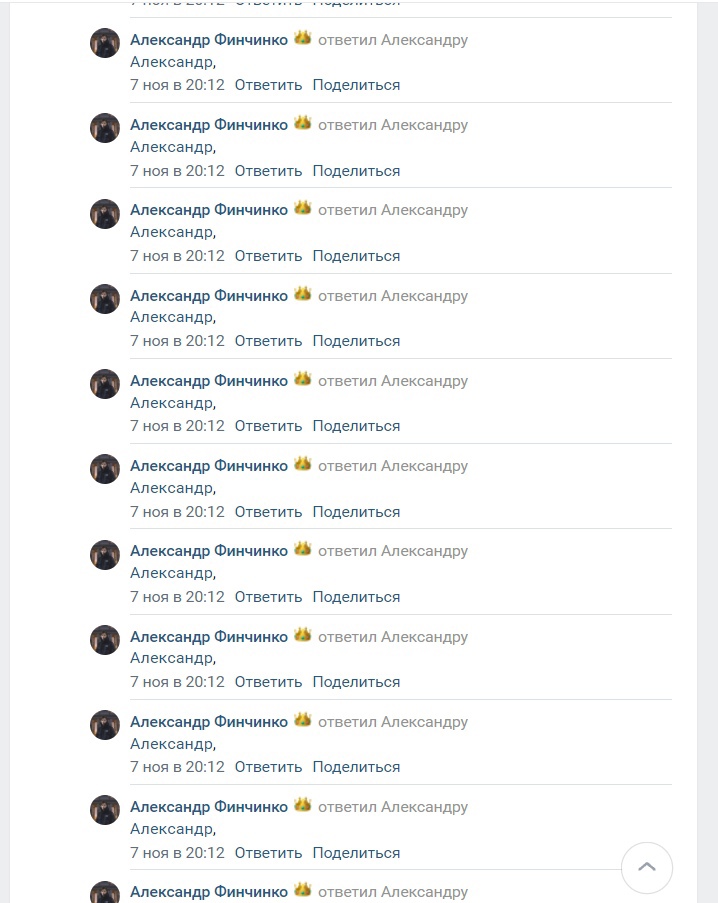
Task: Open Александр Финчинко name in second comment
Action: [209, 125]
